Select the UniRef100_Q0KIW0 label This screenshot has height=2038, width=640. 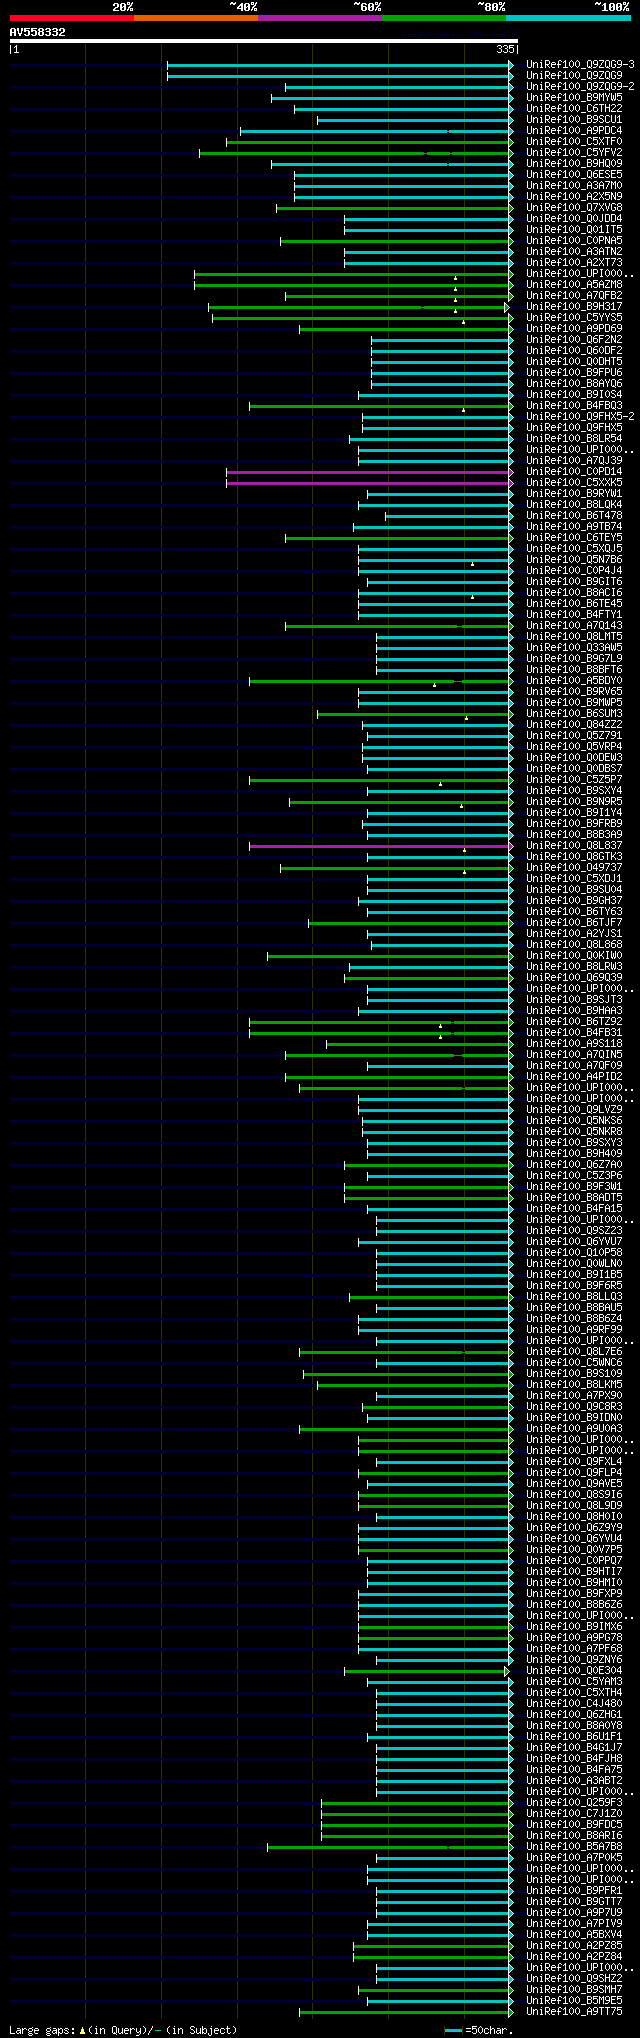[x=575, y=955]
